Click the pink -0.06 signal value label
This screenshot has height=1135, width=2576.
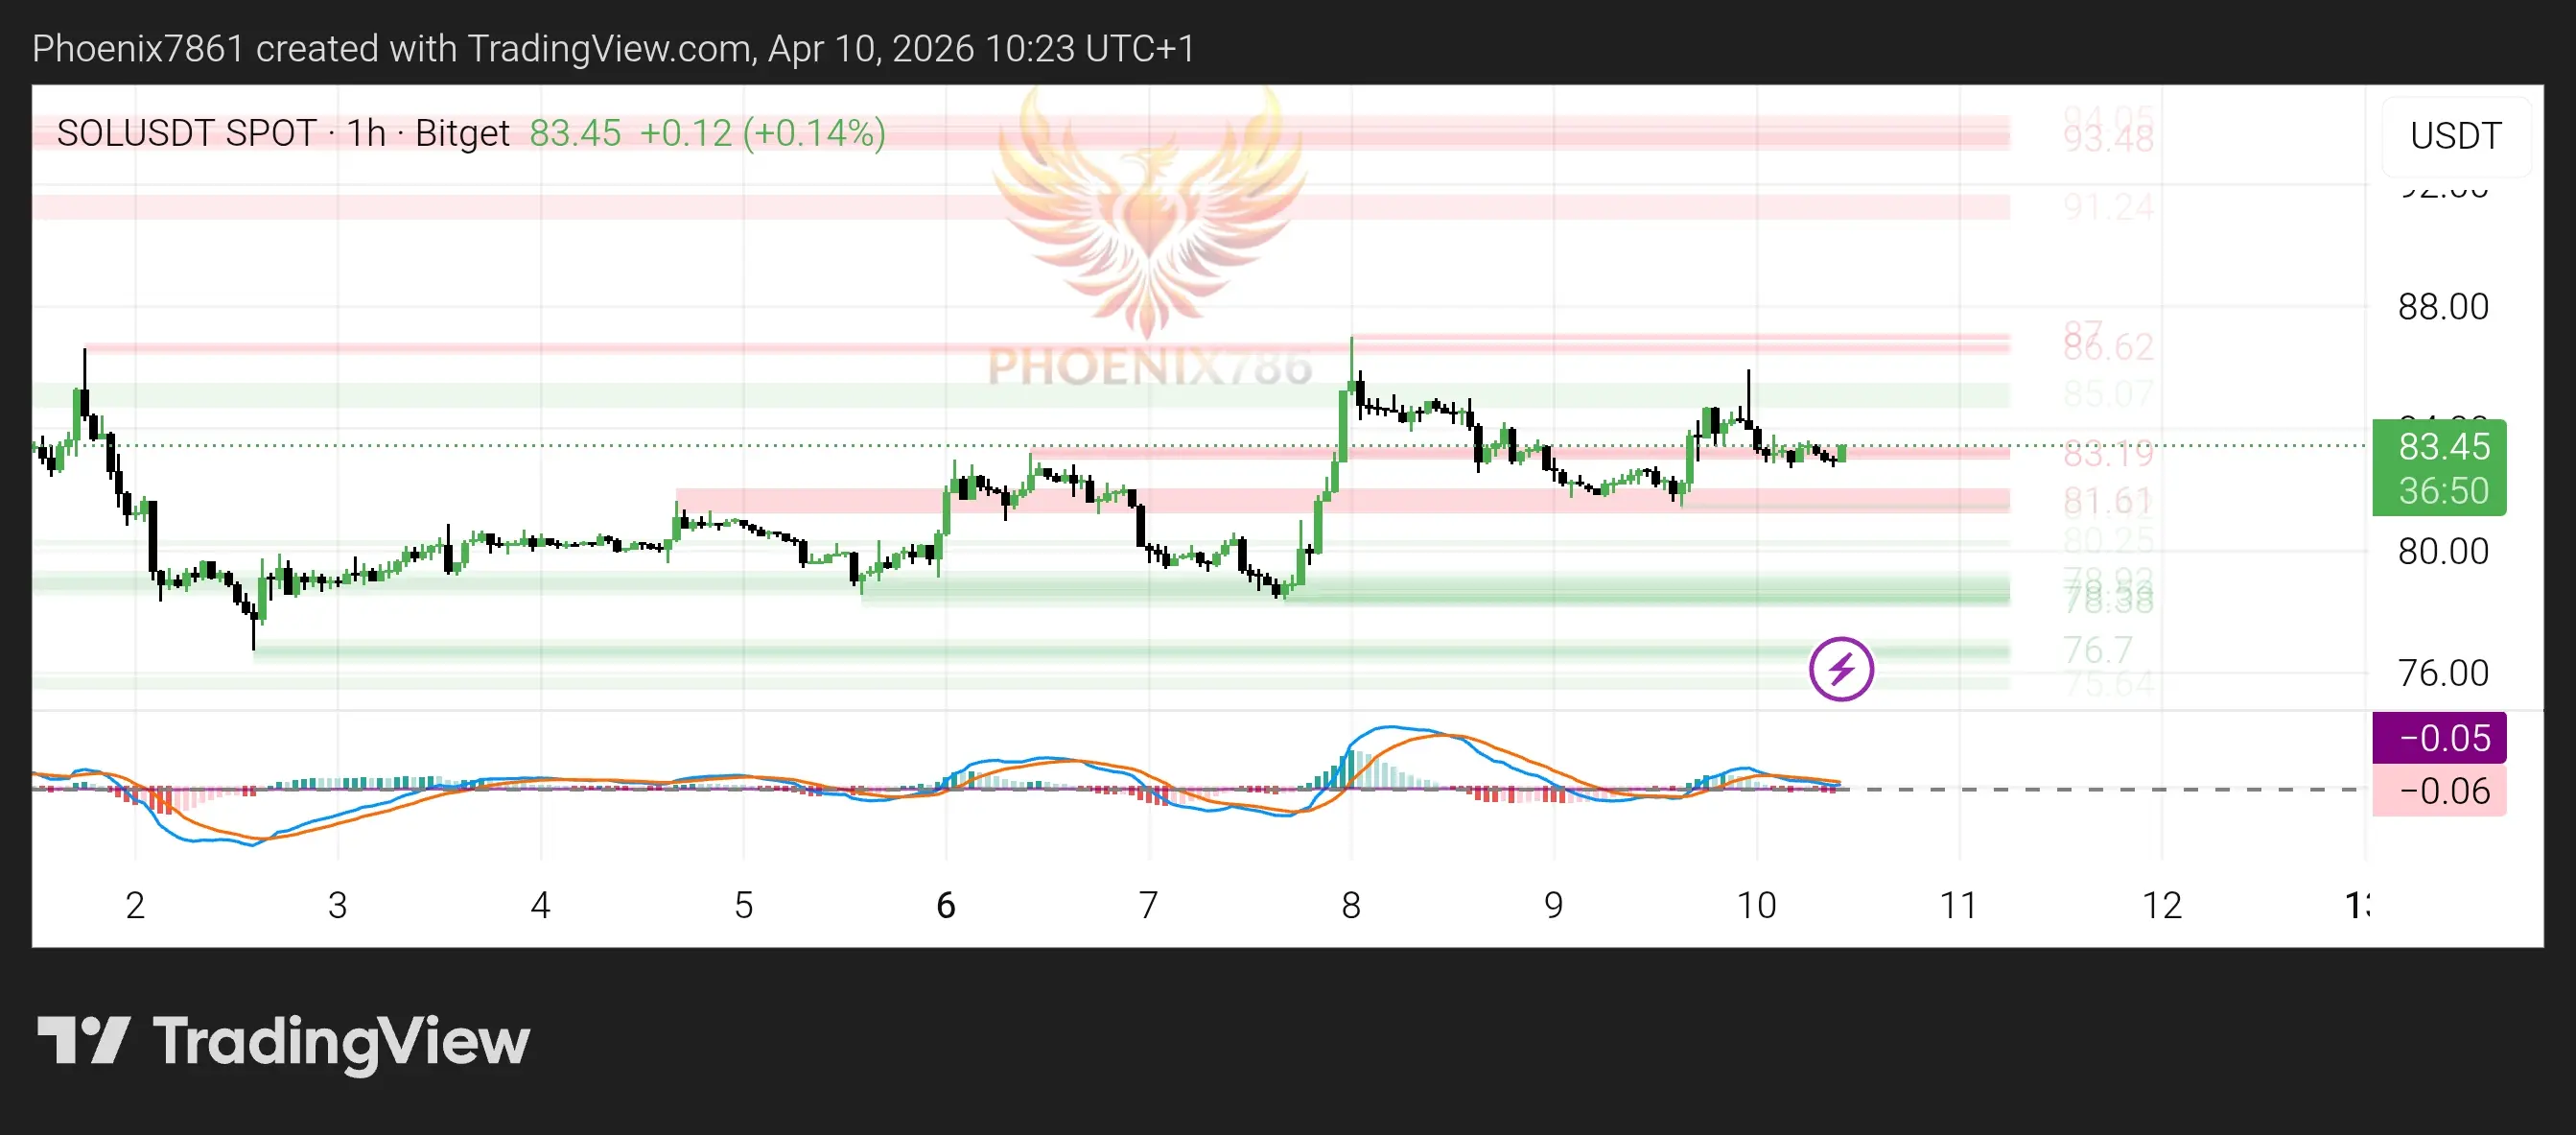click(x=2438, y=791)
